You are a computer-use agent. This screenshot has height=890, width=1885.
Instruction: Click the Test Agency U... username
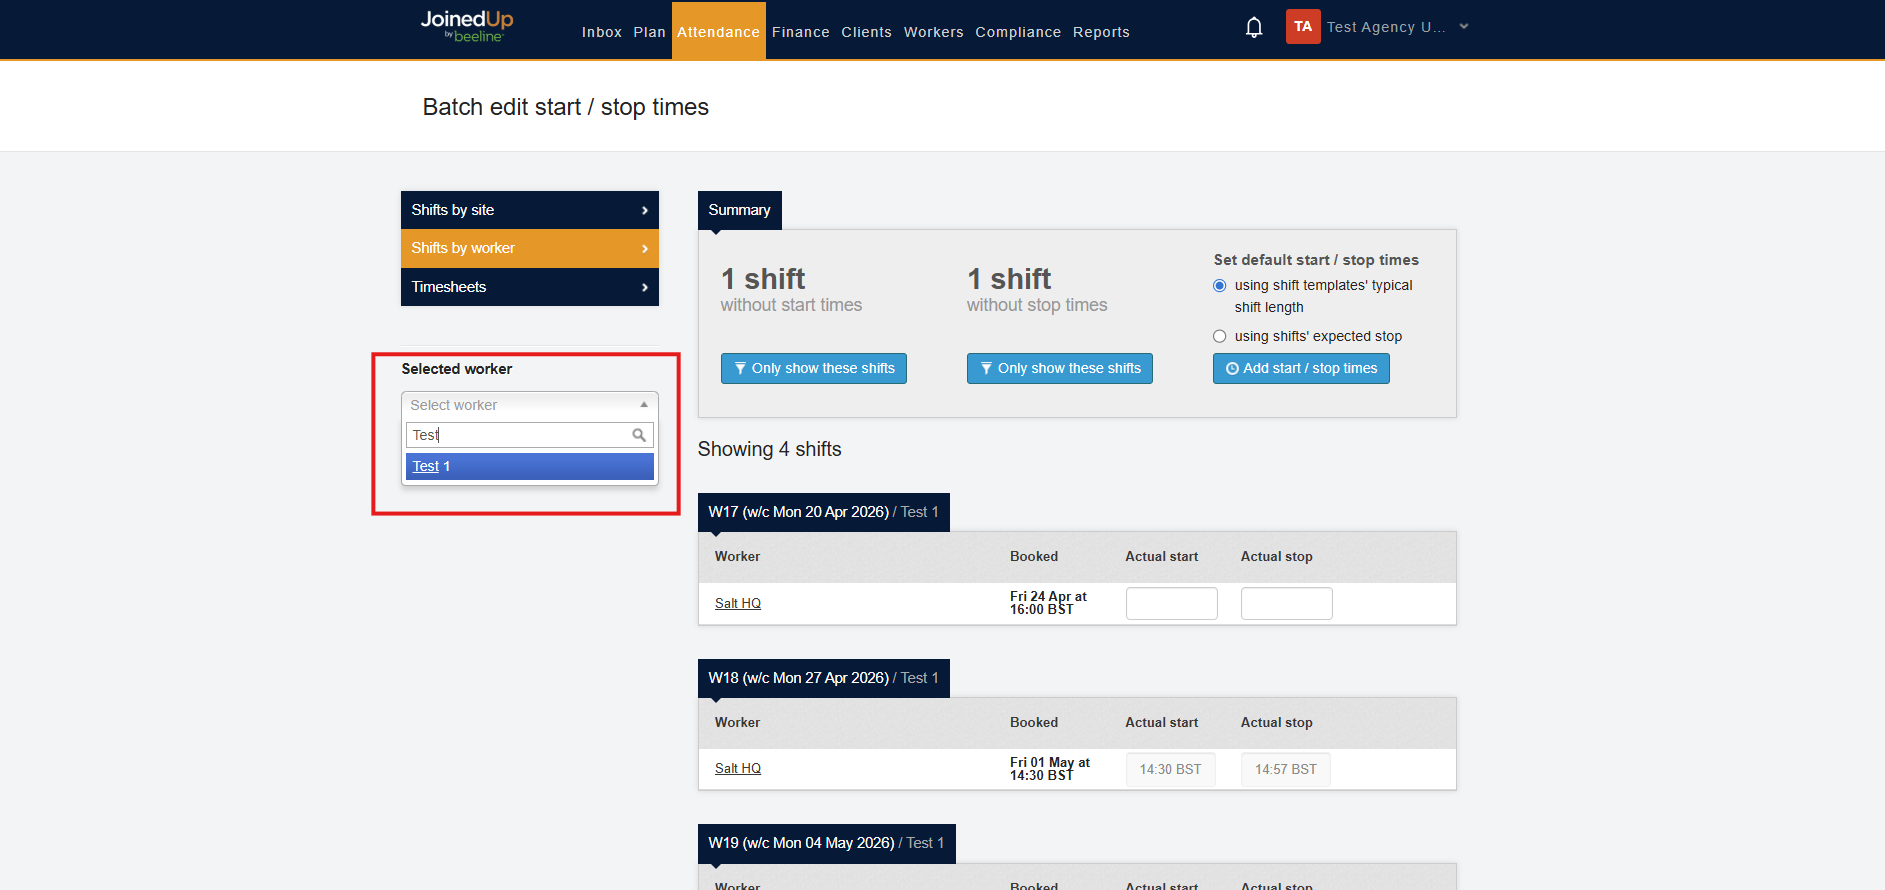(1386, 27)
